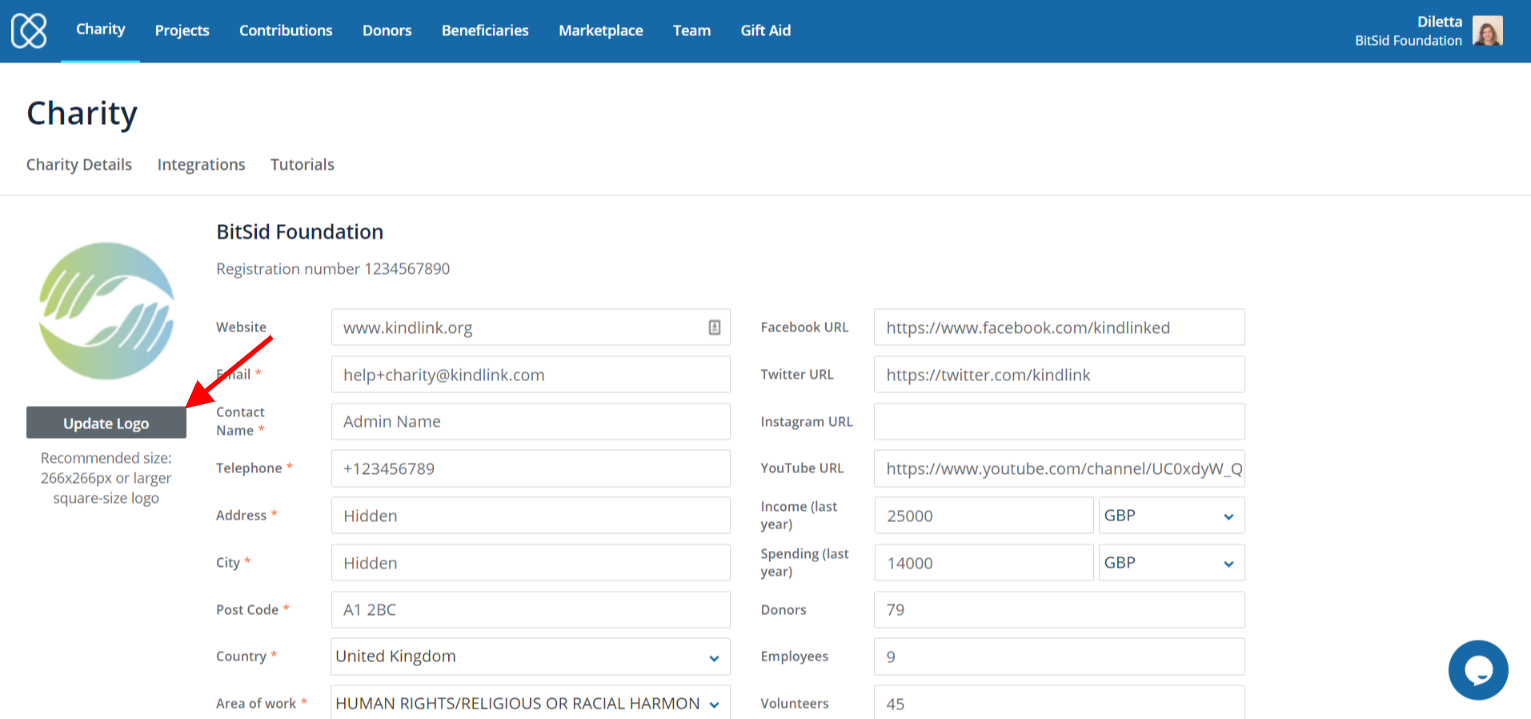
Task: Click the Twitter URL field
Action: point(1059,375)
